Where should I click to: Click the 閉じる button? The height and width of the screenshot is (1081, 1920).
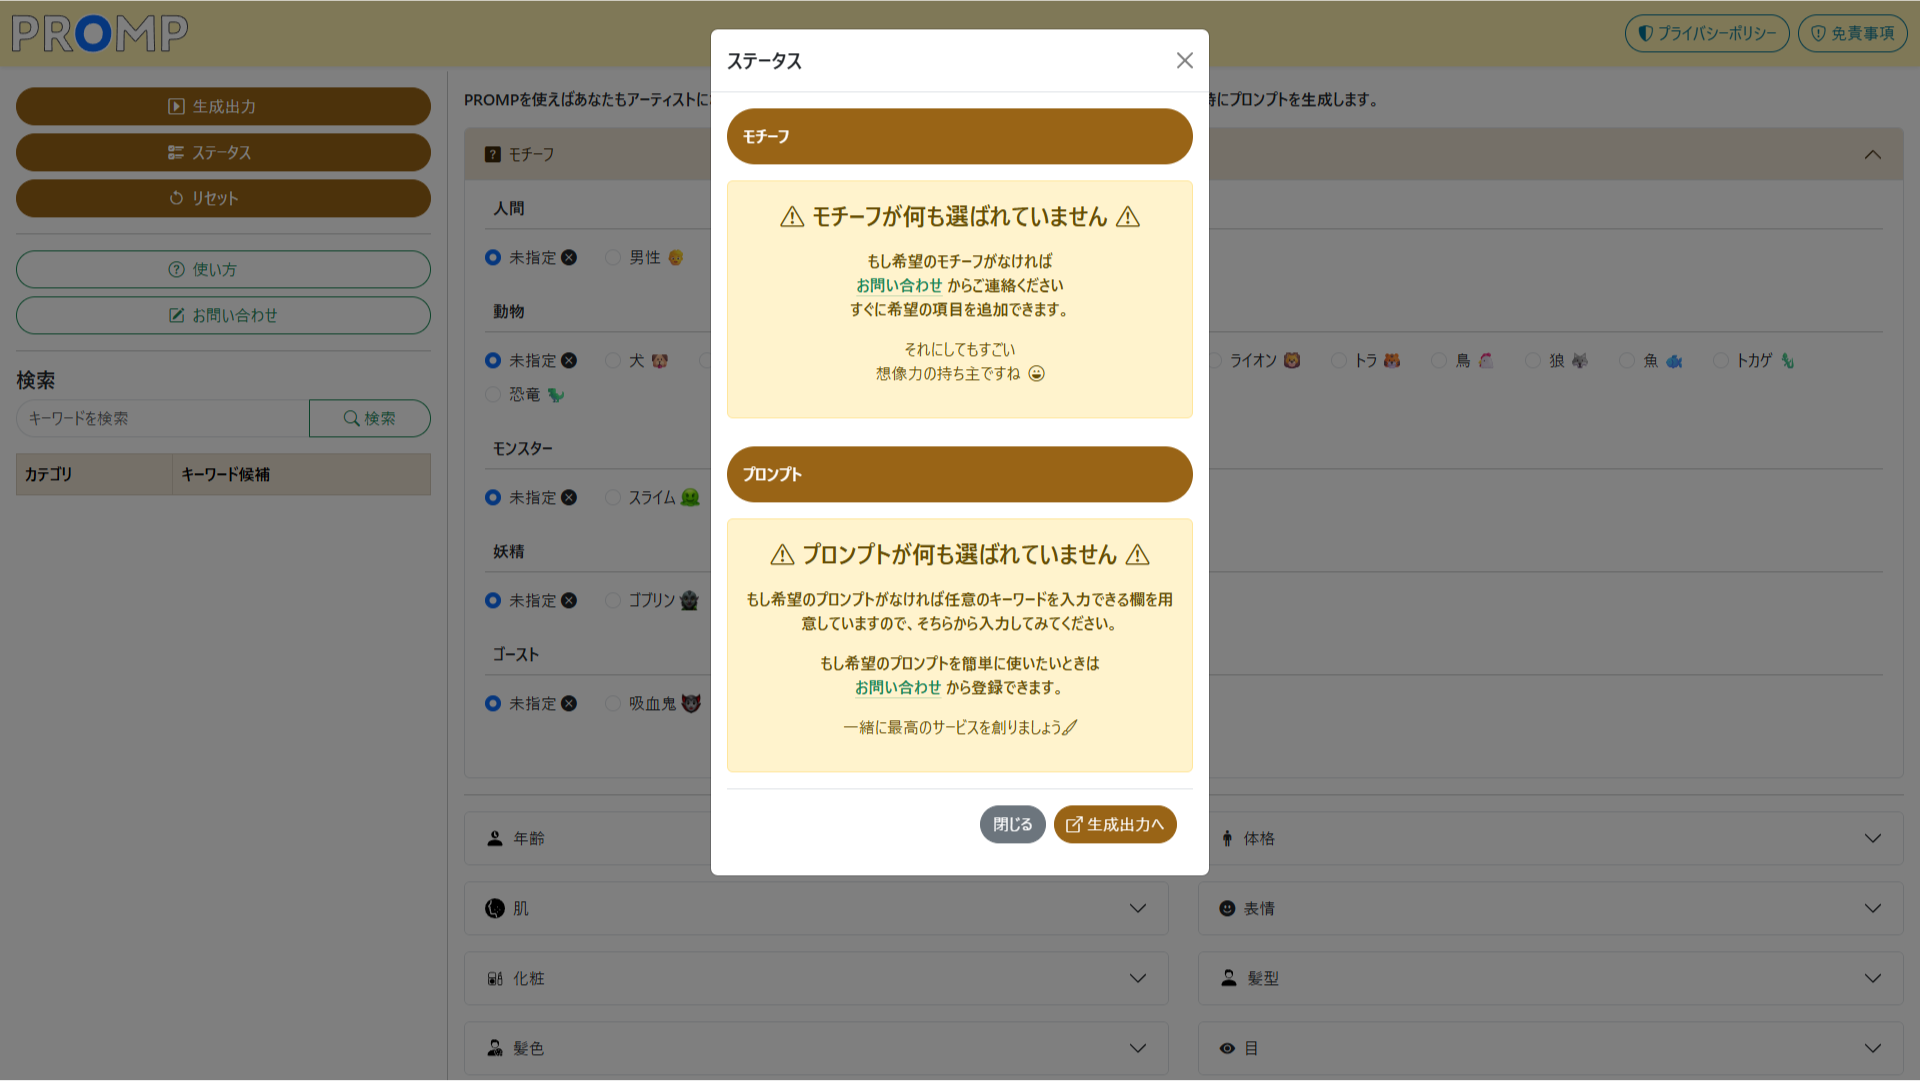[x=1012, y=825]
